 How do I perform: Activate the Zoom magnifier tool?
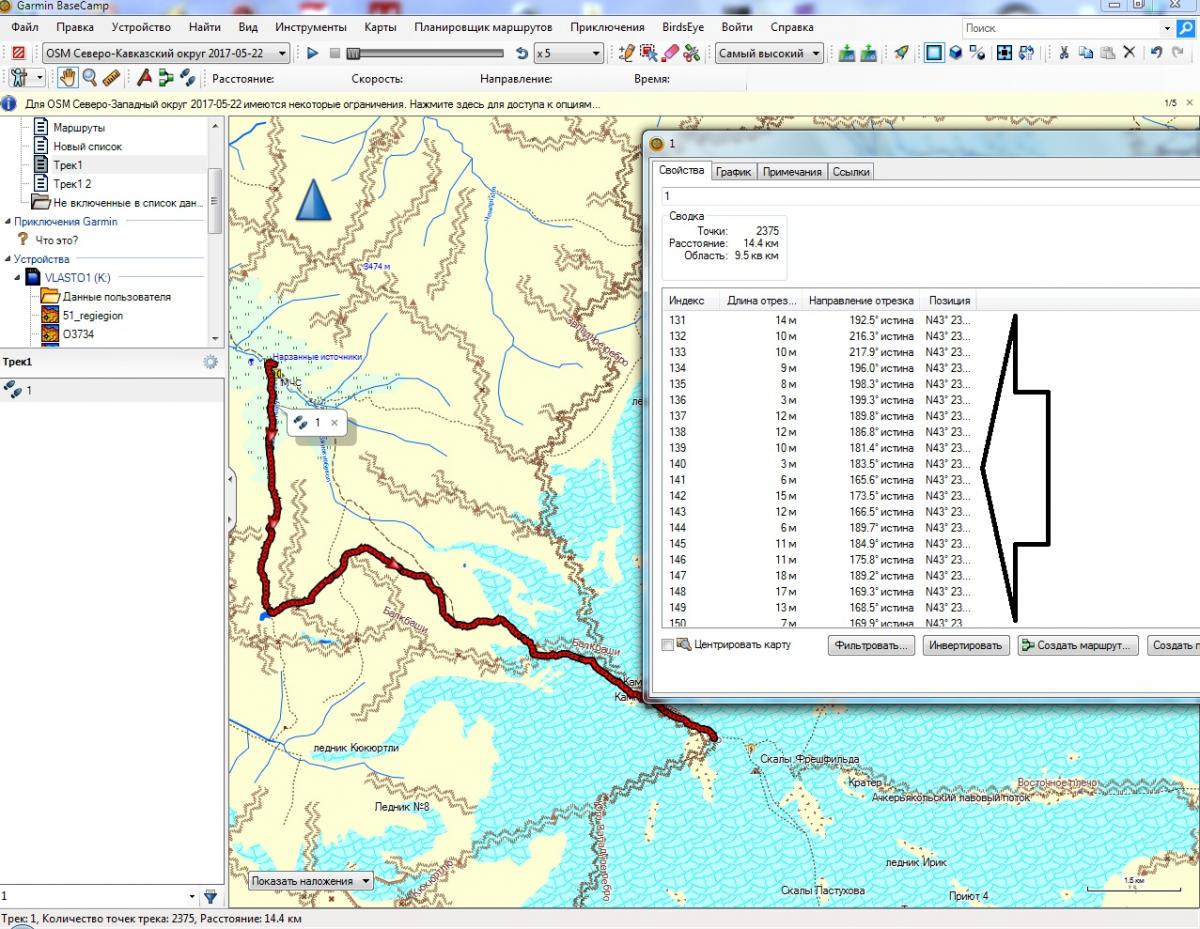point(90,78)
